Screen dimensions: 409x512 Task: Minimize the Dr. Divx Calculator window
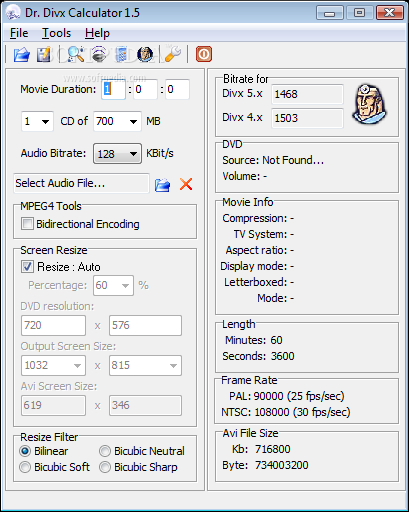(330, 13)
